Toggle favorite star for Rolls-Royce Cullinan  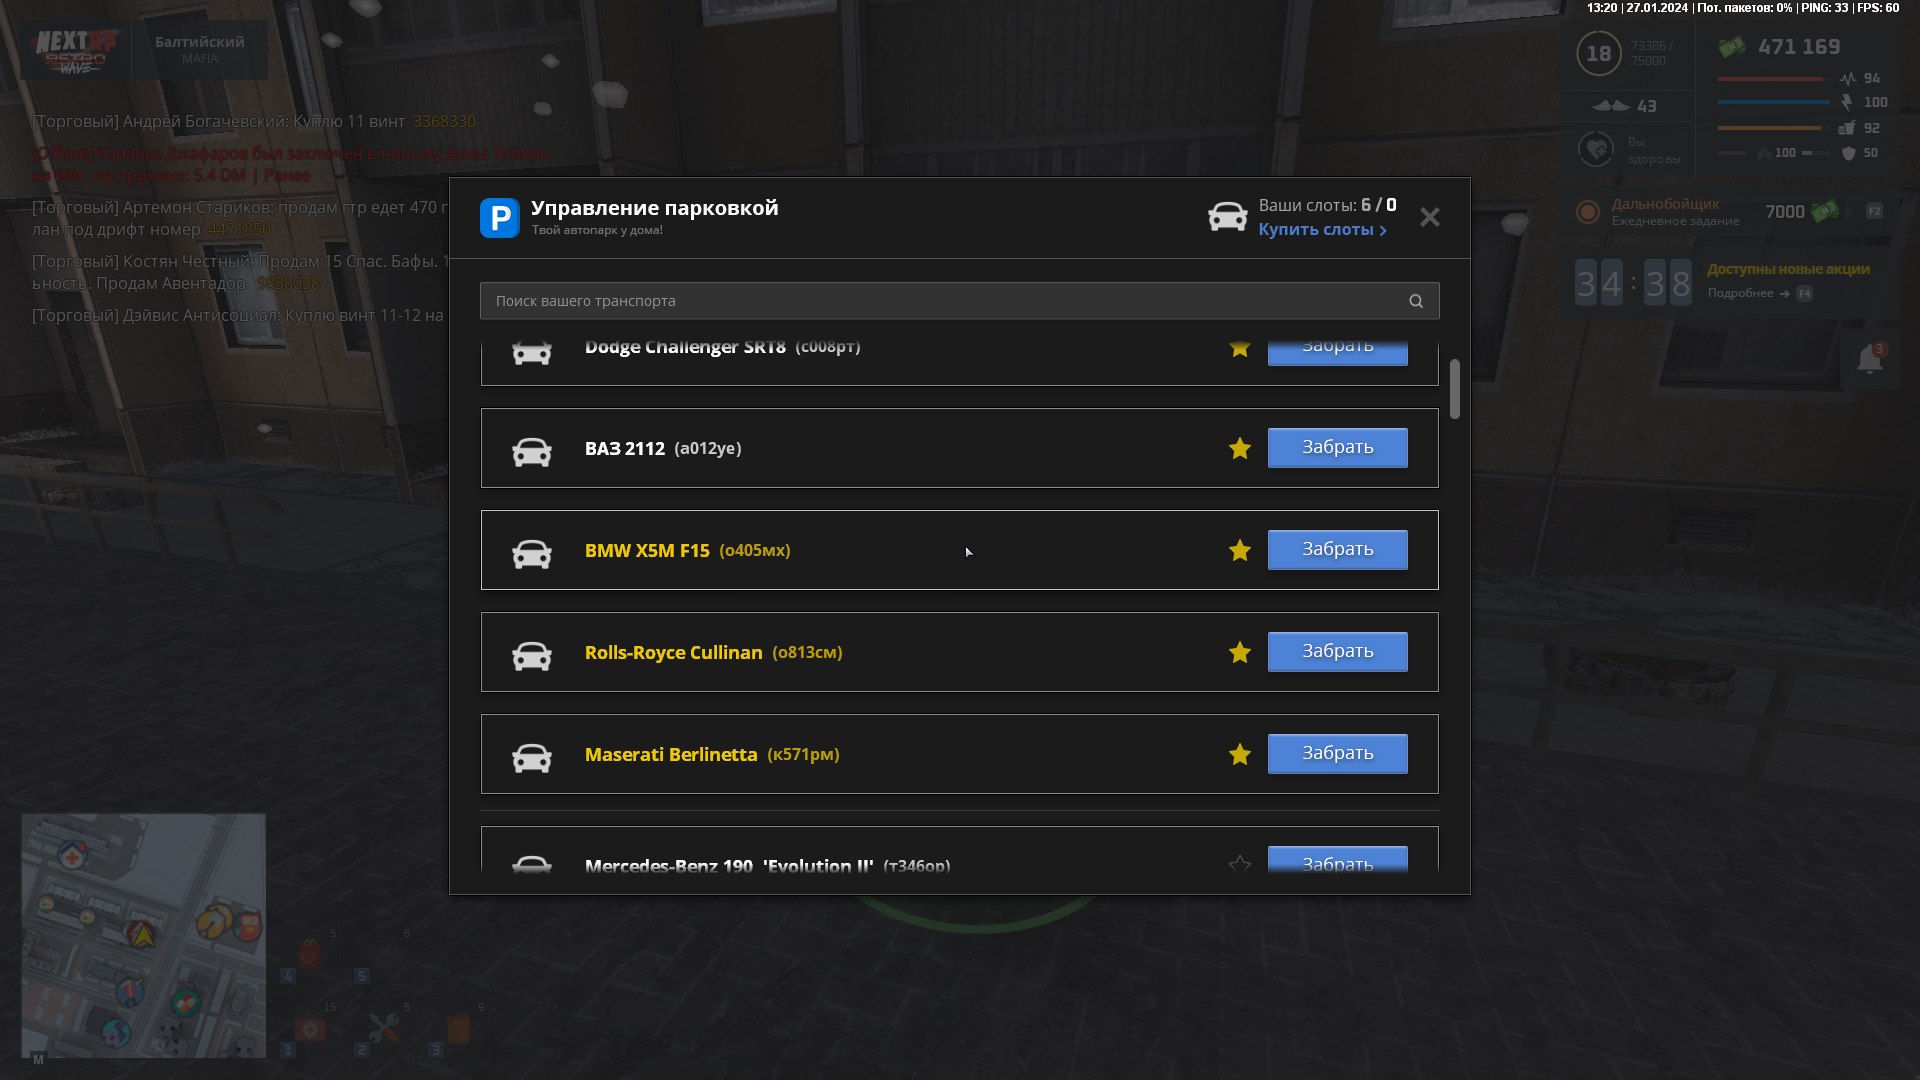coord(1240,652)
